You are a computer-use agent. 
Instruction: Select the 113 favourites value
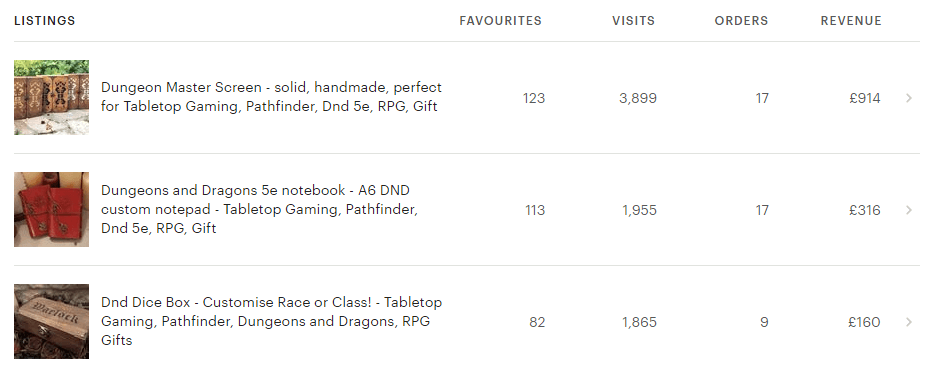(535, 210)
